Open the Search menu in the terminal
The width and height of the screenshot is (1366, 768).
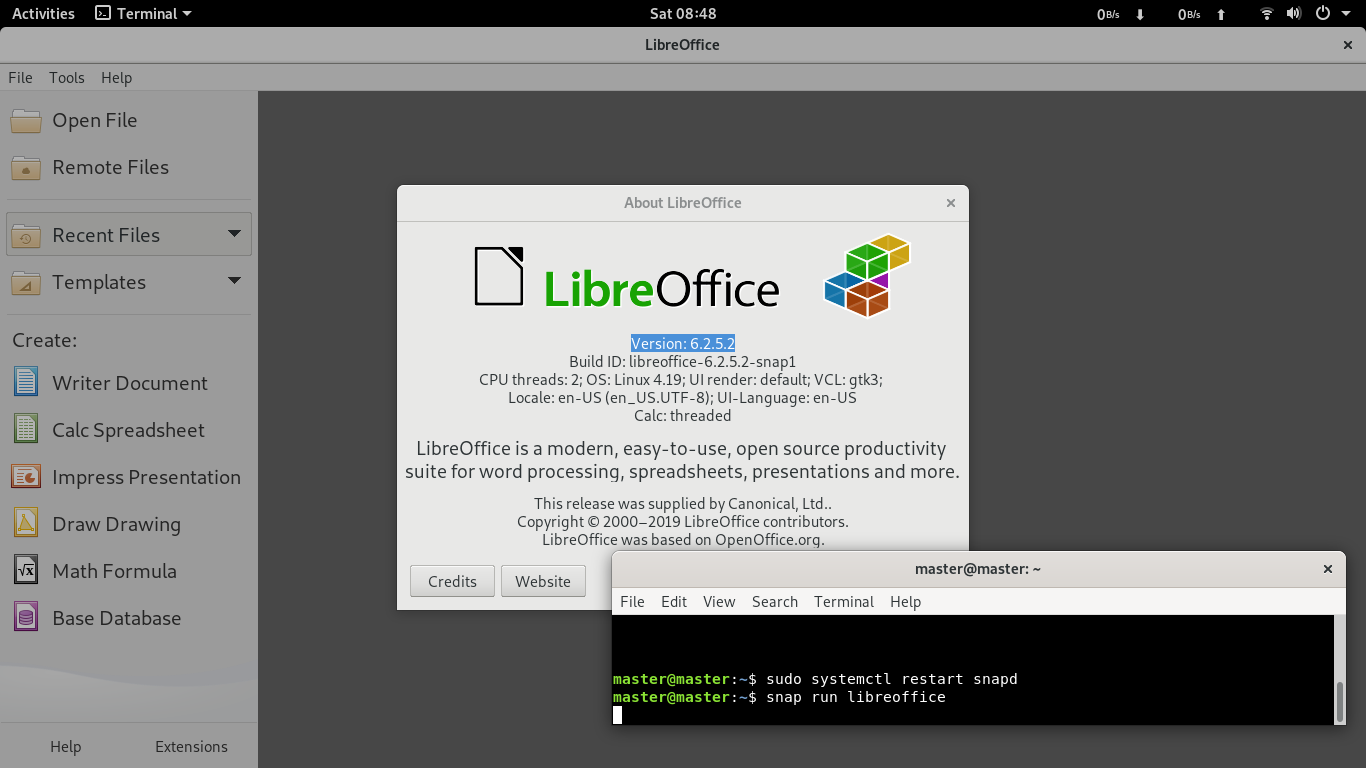(774, 601)
